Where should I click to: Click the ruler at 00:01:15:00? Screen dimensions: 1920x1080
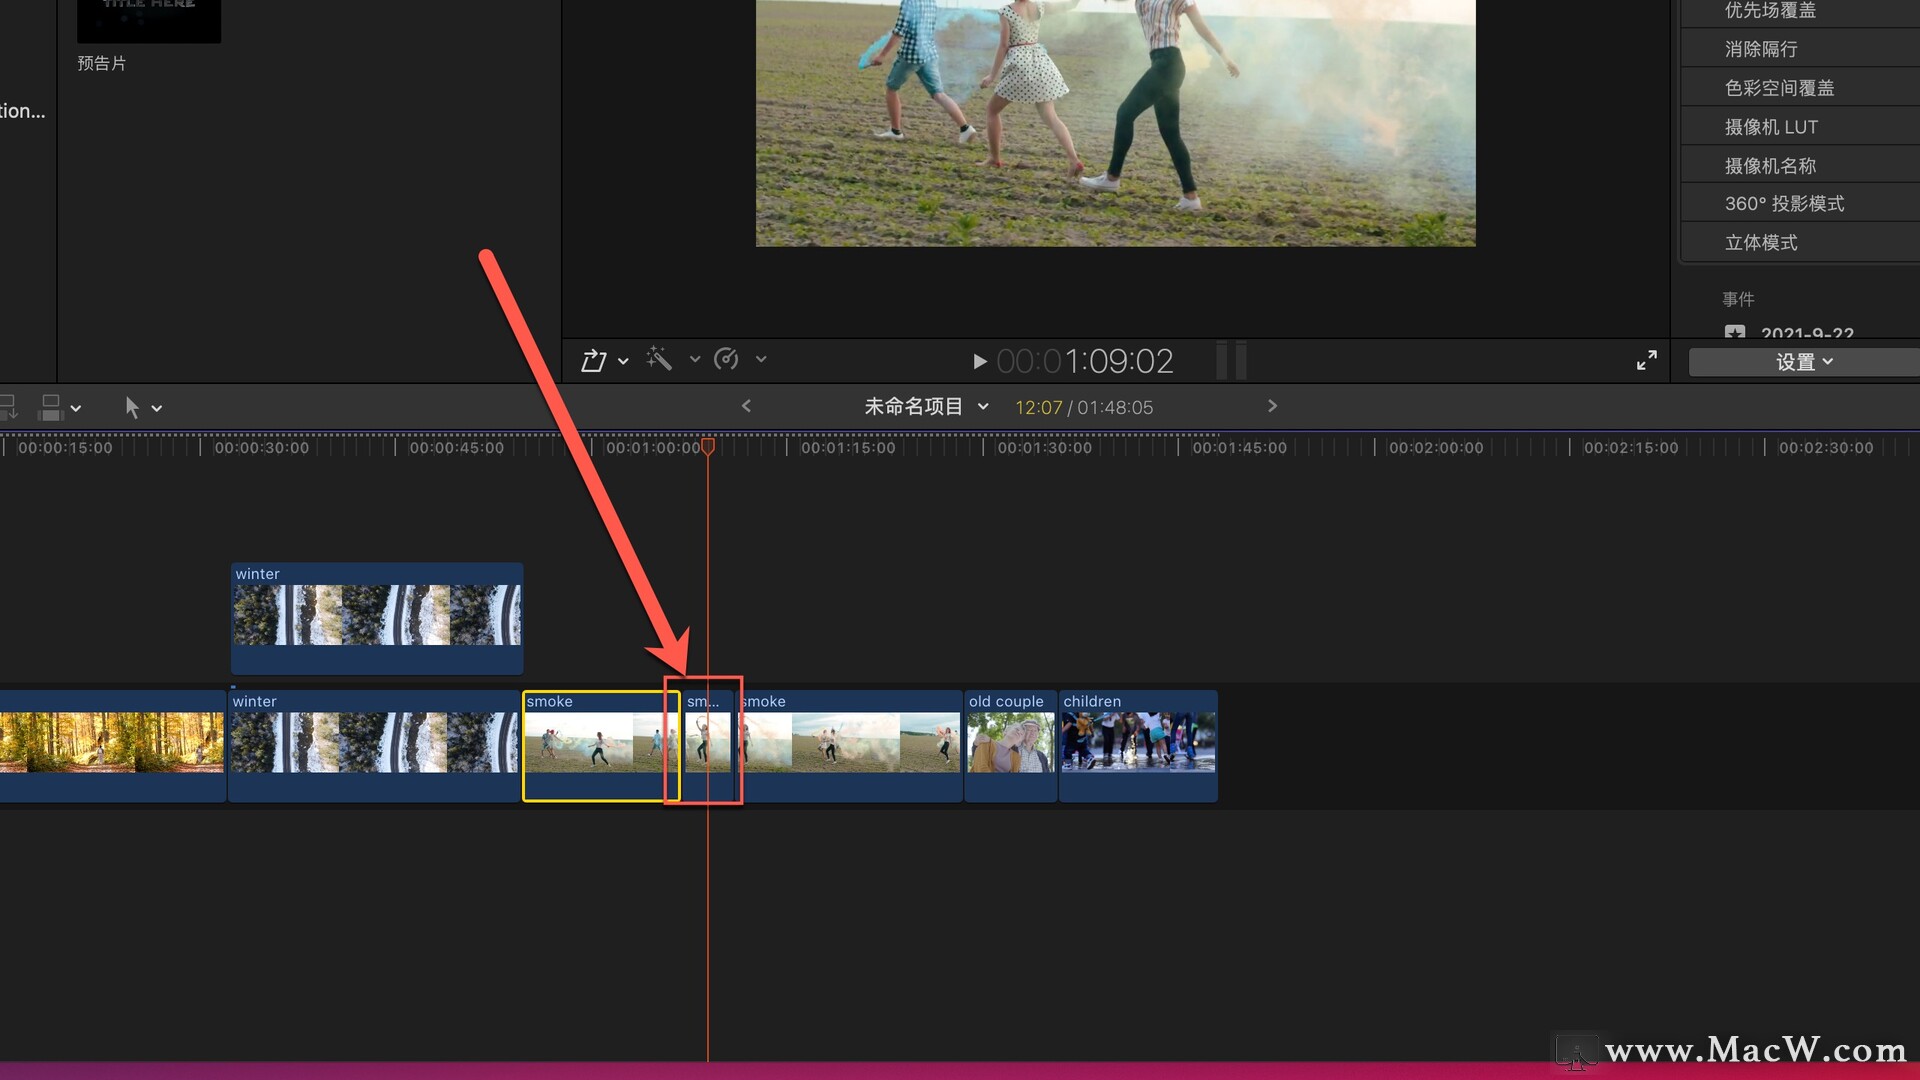click(x=848, y=448)
